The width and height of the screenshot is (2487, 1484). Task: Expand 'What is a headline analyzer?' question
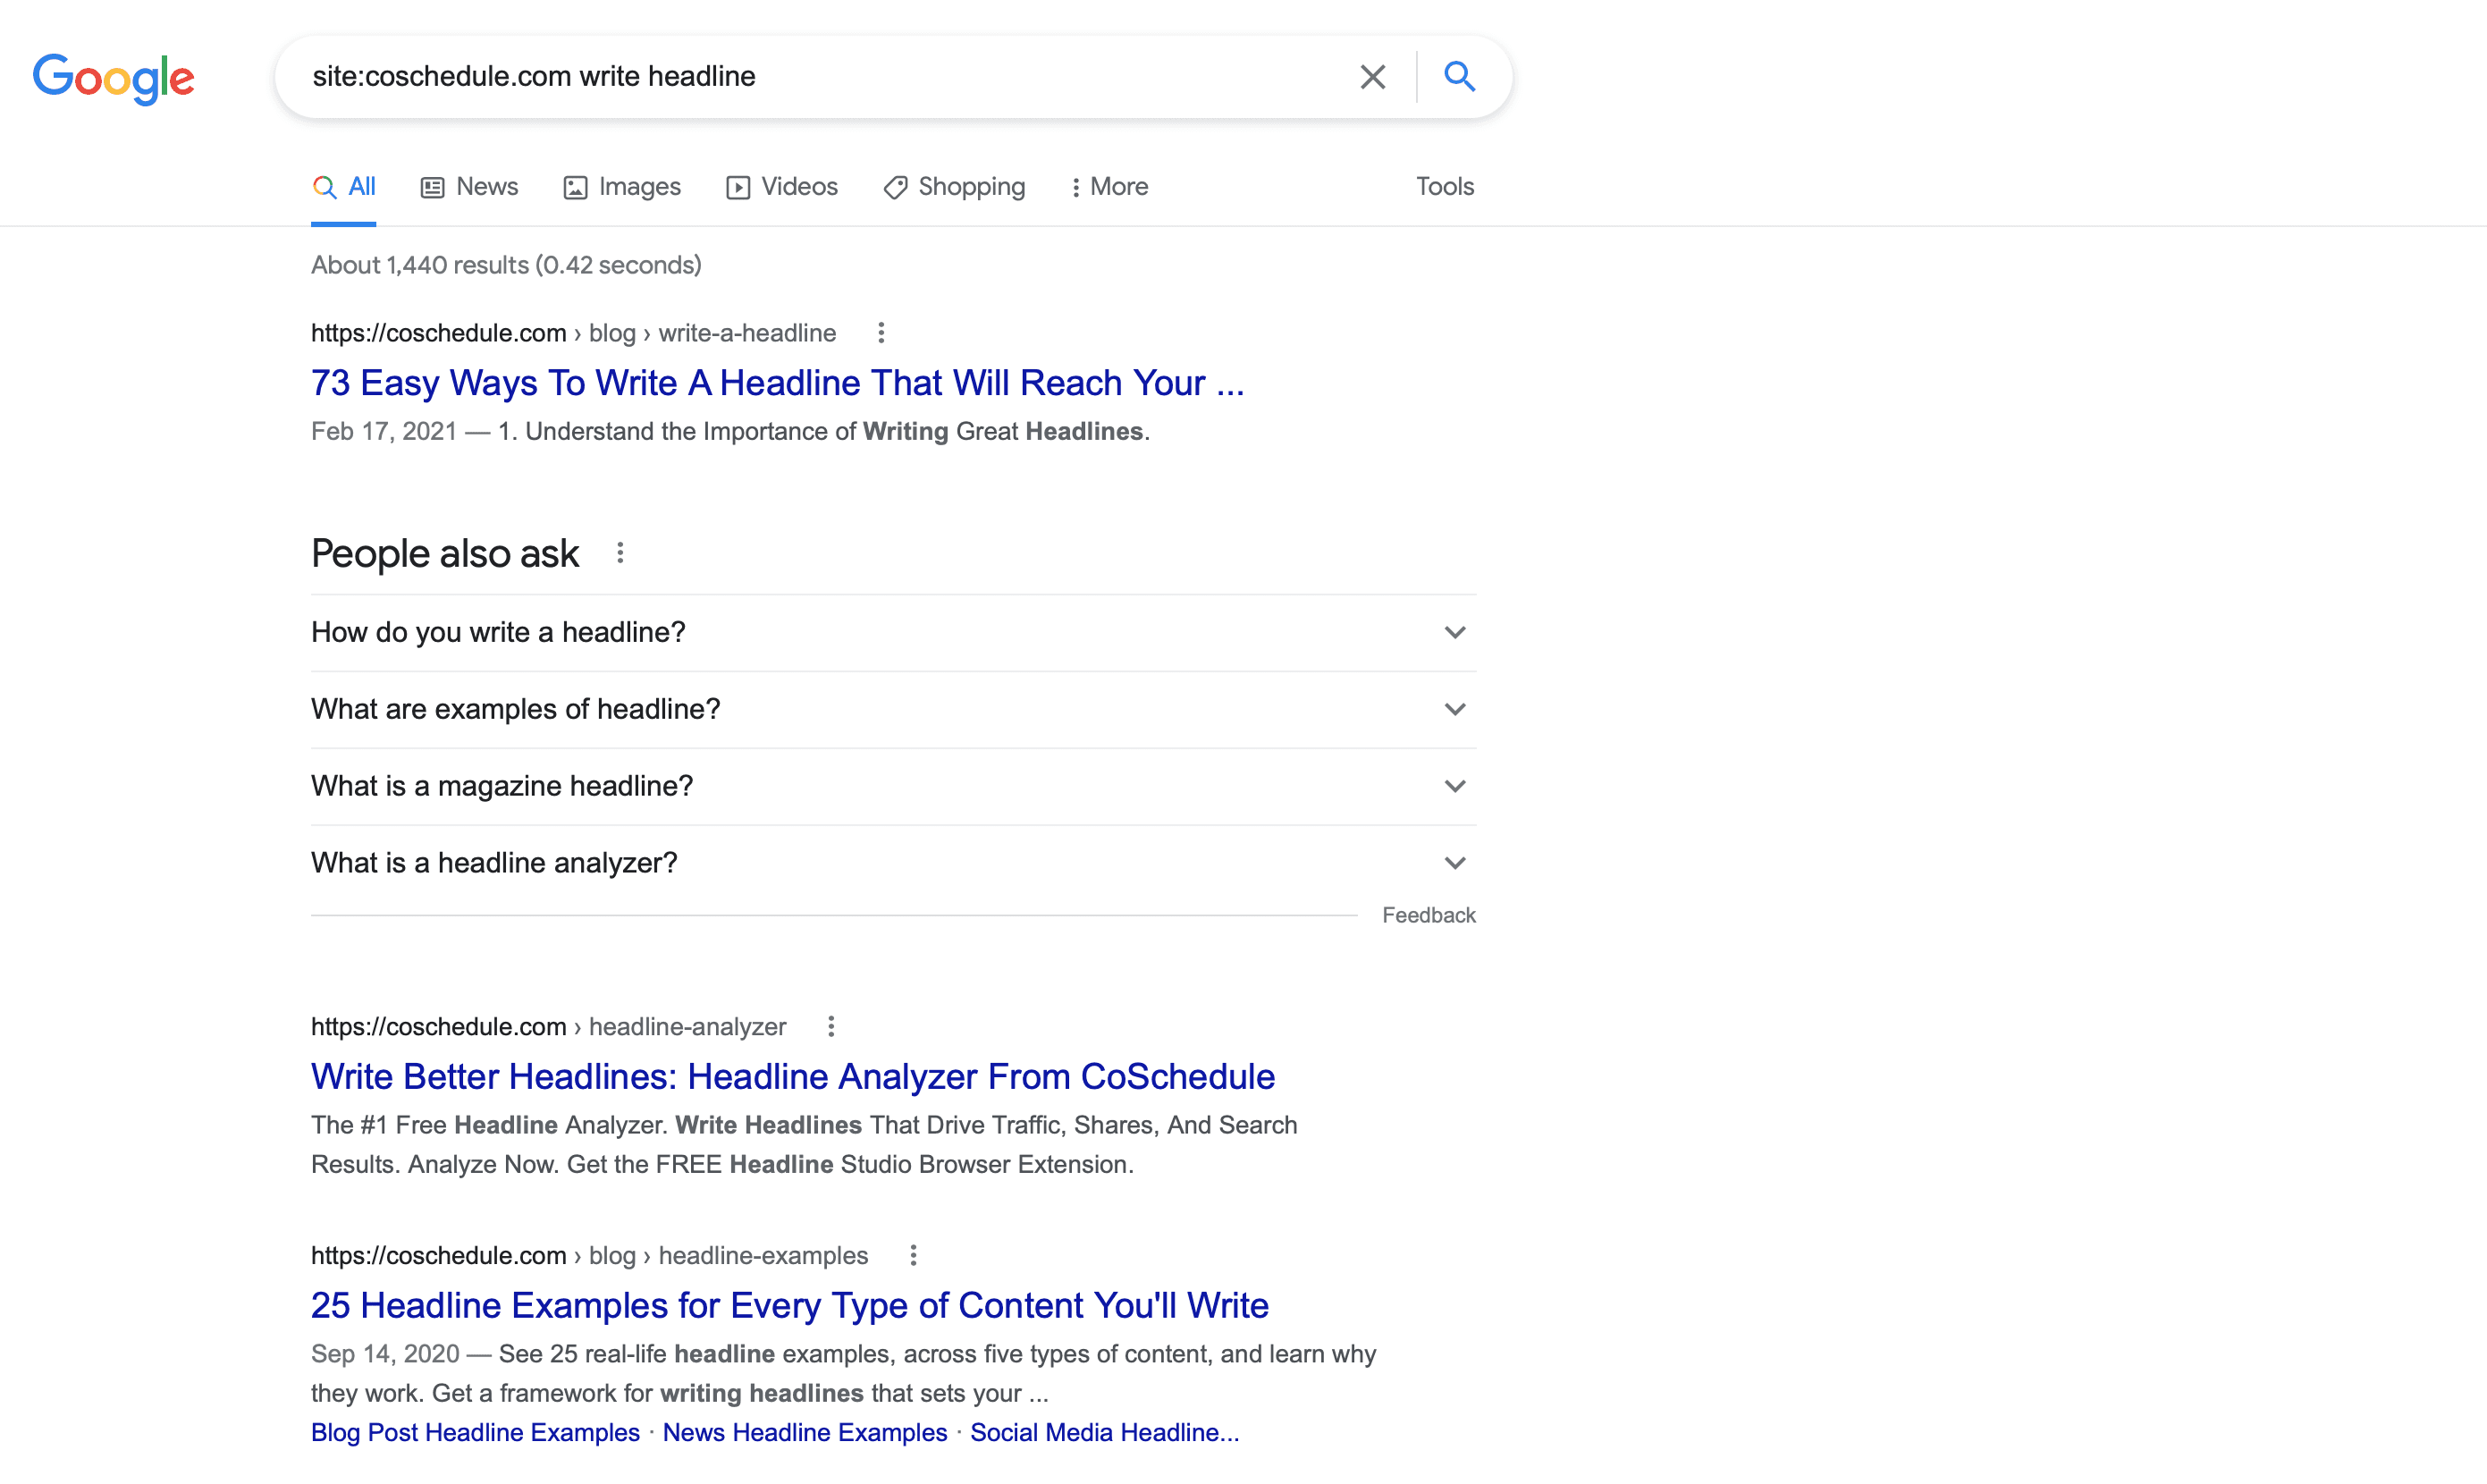[1454, 862]
